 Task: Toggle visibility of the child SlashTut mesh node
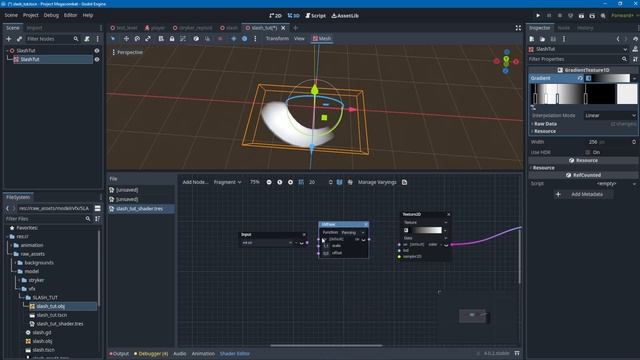point(97,59)
